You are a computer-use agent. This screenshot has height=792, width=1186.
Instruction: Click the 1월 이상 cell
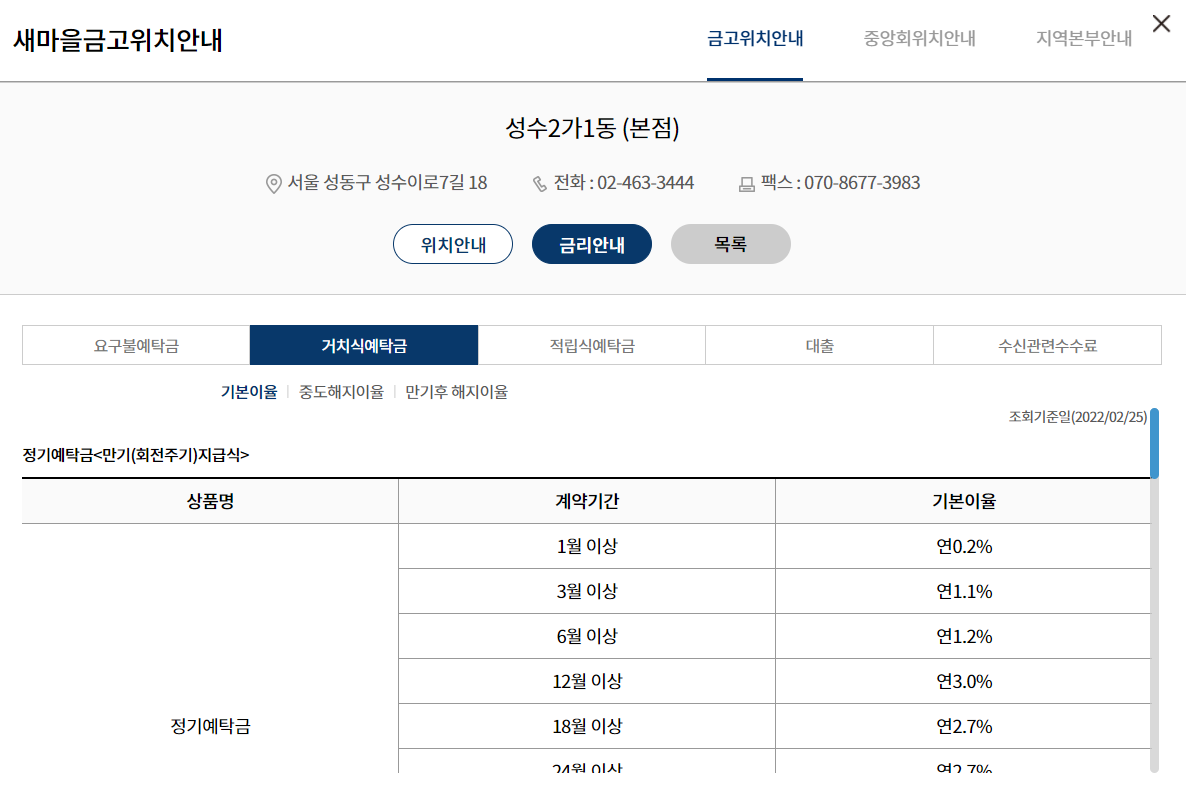587,546
